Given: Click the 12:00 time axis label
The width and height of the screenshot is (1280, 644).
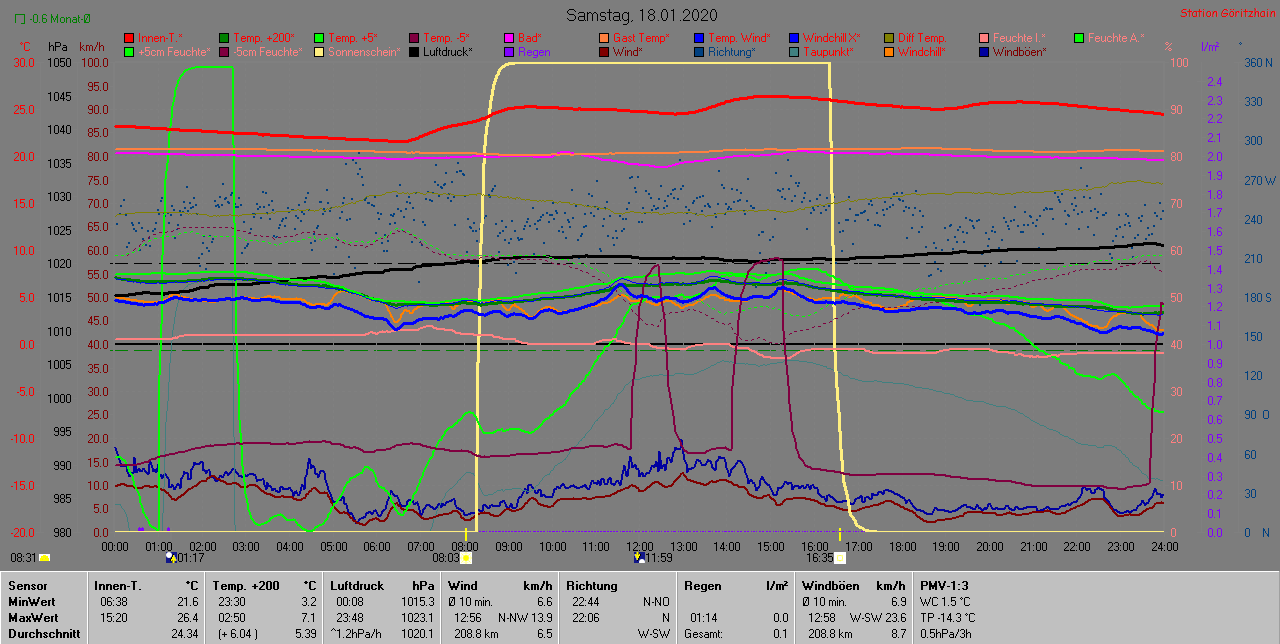Looking at the screenshot, I should click(x=640, y=546).
